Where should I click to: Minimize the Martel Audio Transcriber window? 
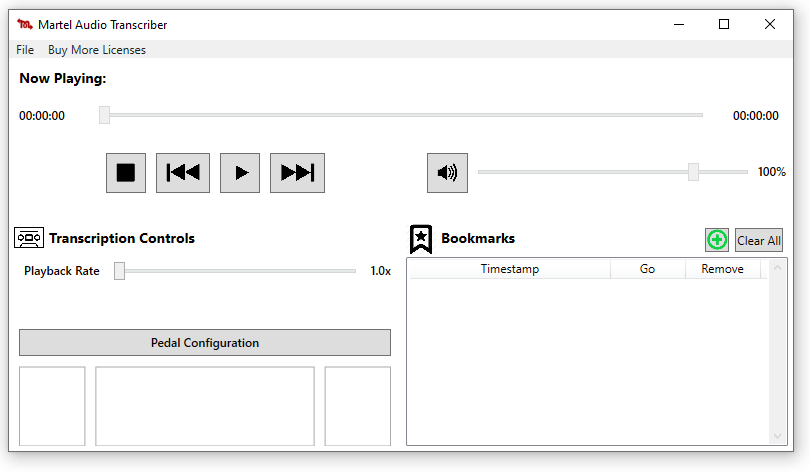(x=679, y=24)
